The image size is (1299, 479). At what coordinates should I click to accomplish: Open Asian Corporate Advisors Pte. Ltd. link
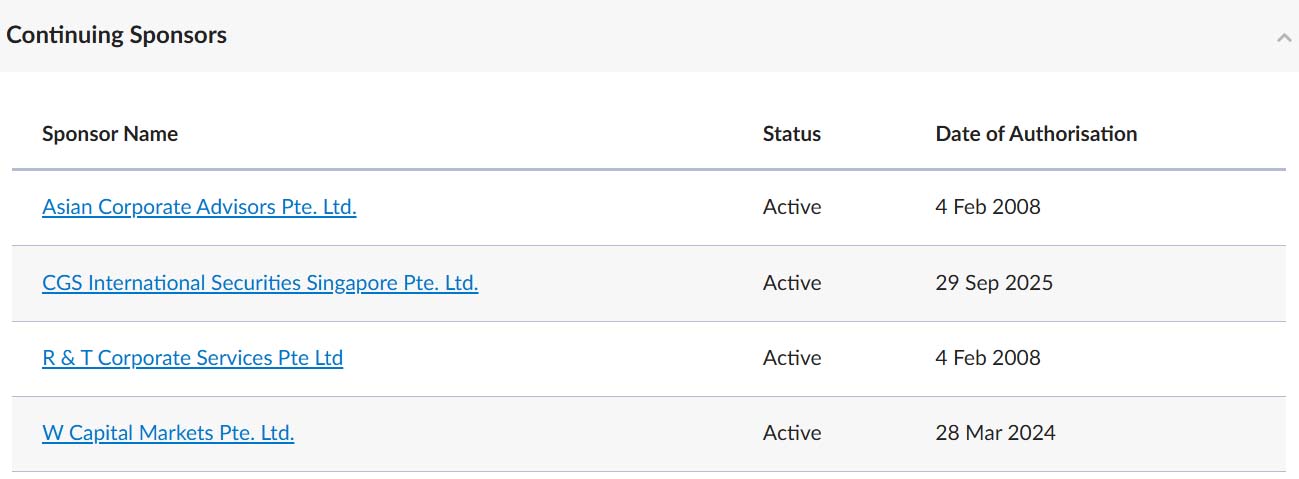point(199,207)
